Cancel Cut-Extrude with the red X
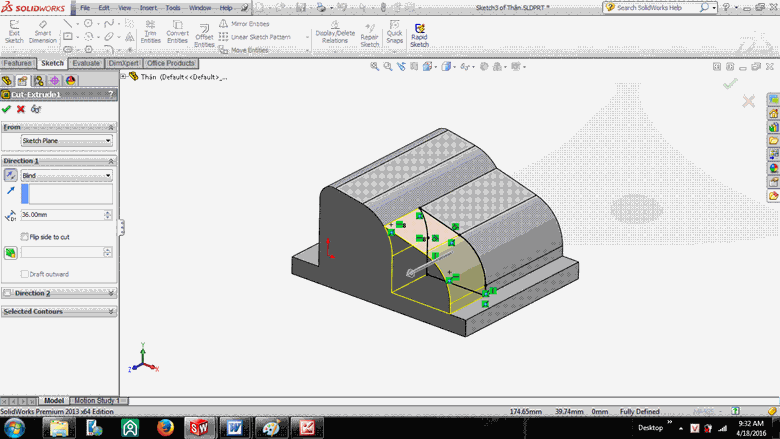 [x=21, y=109]
